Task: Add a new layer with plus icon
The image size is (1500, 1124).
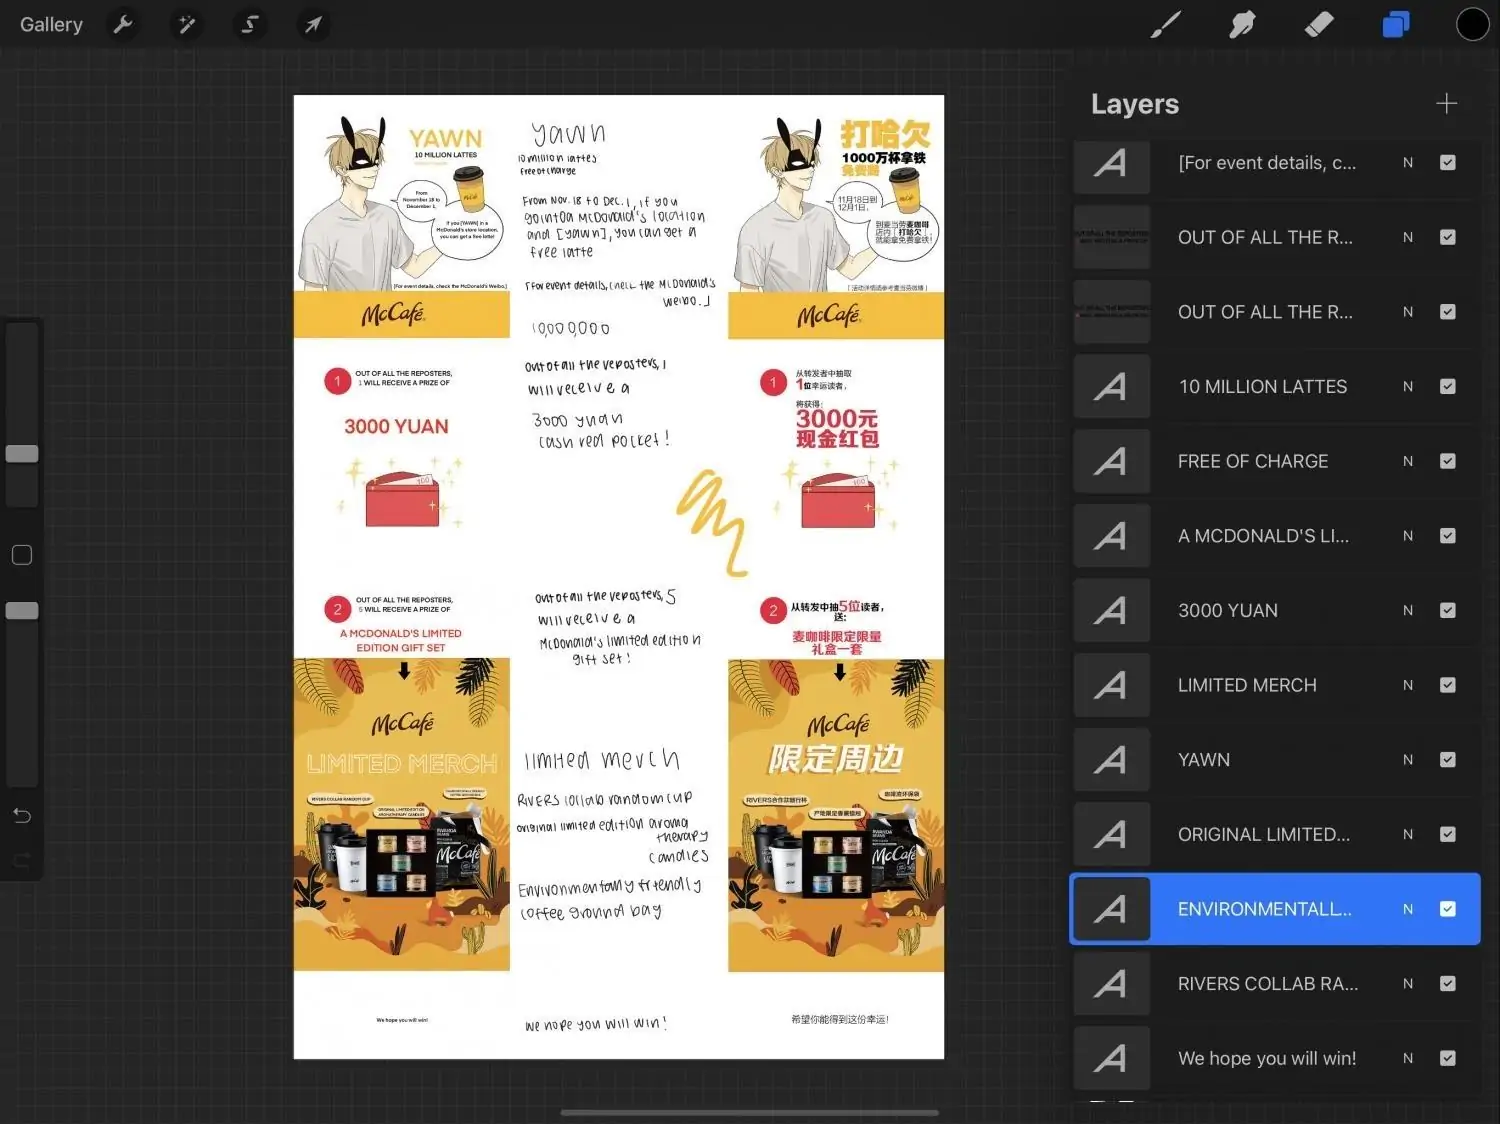Action: 1446,104
